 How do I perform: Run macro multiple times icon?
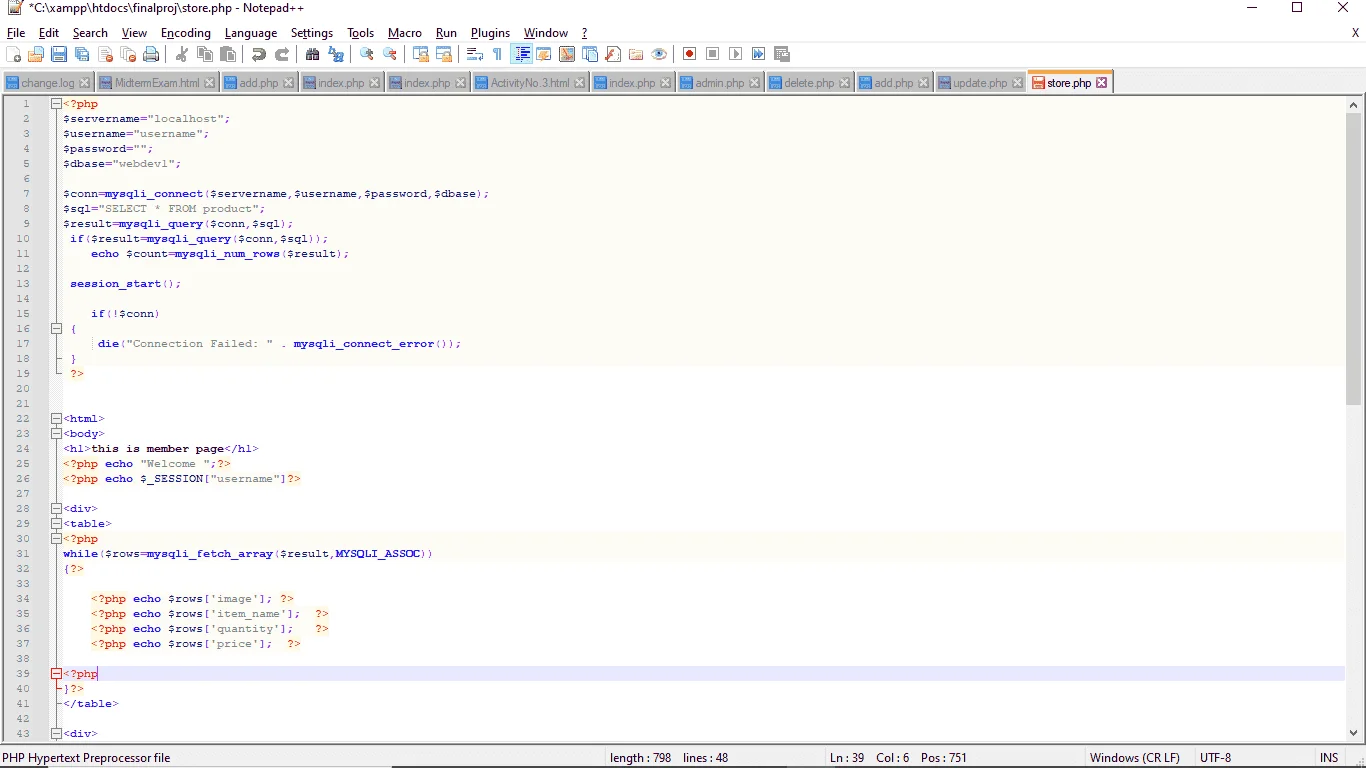pos(758,54)
